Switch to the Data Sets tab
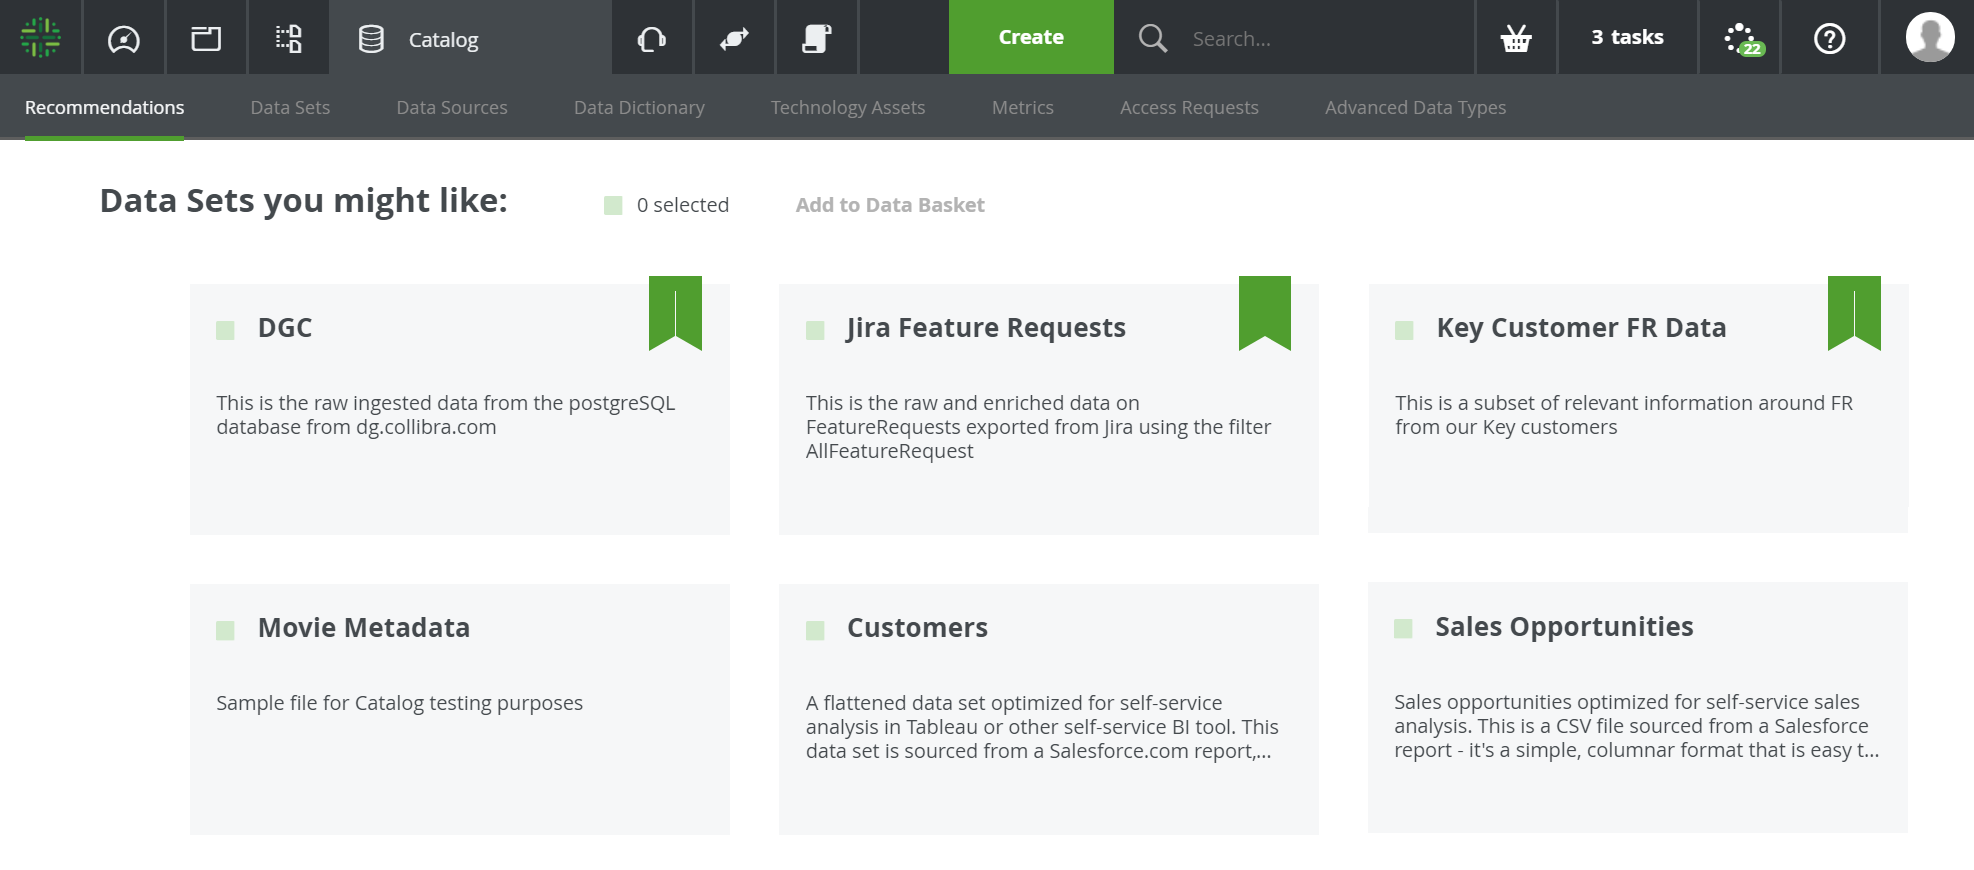 290,107
